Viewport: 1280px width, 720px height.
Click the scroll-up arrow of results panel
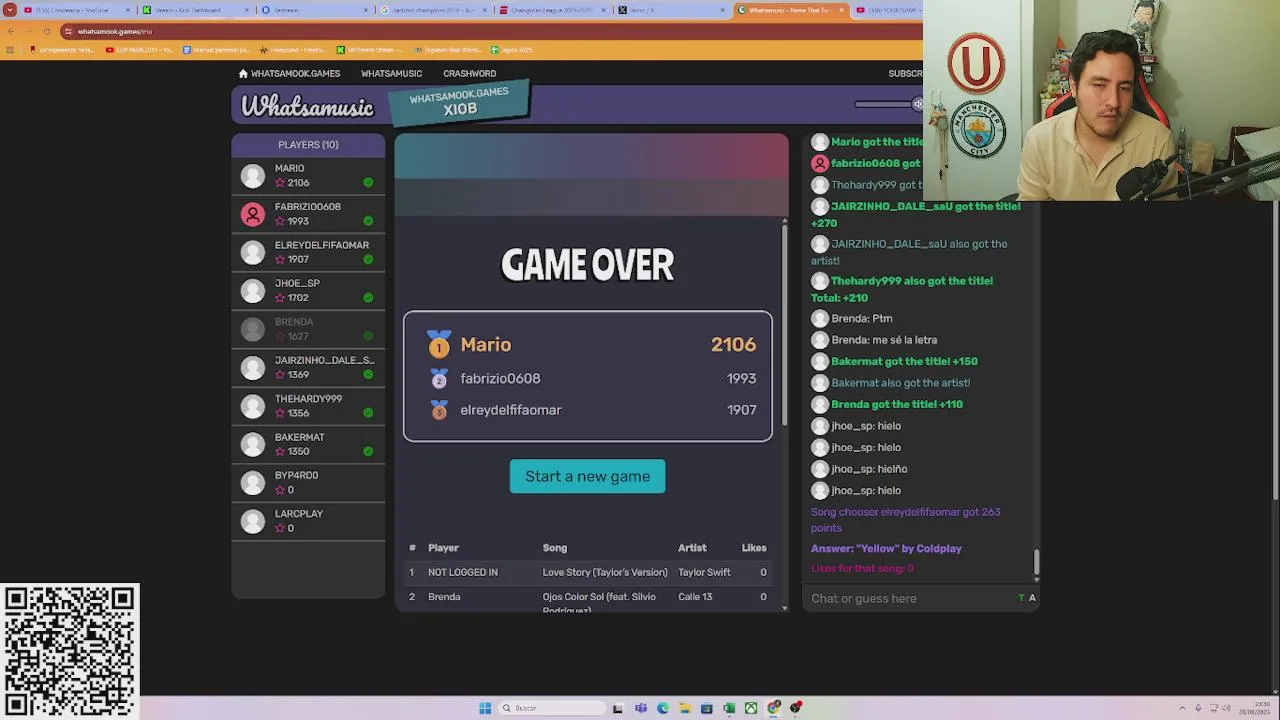784,220
